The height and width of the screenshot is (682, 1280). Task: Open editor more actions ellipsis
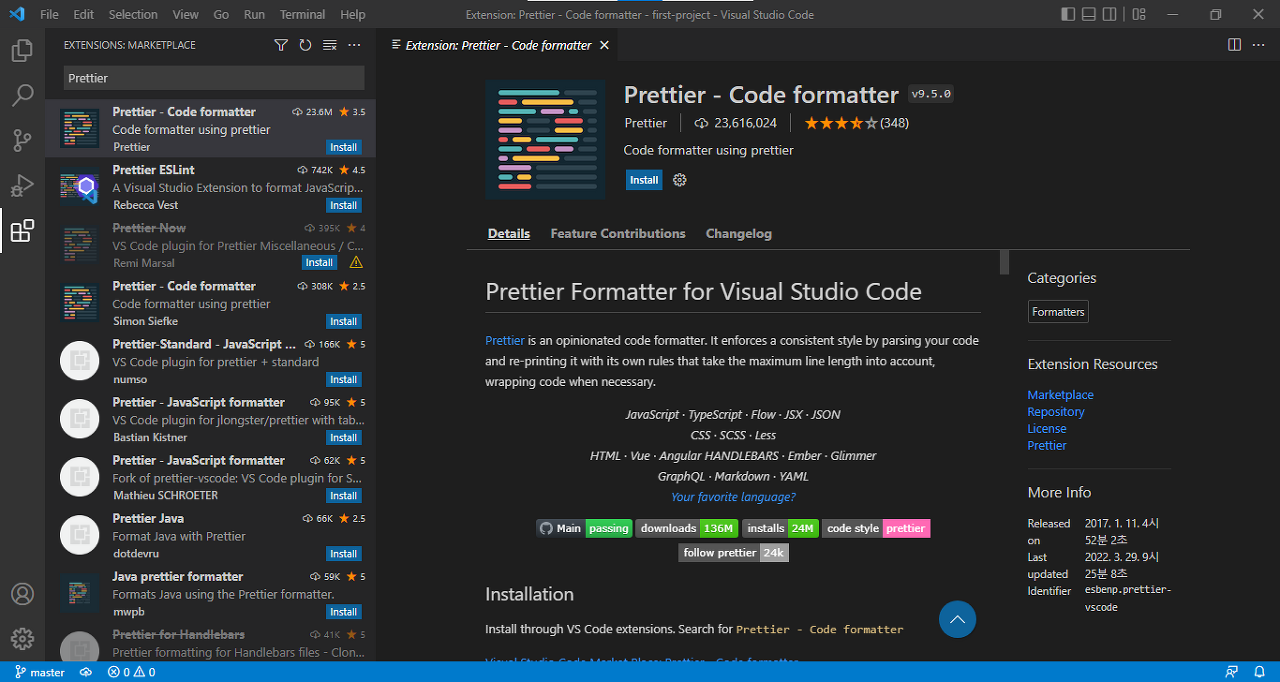[x=1259, y=45]
